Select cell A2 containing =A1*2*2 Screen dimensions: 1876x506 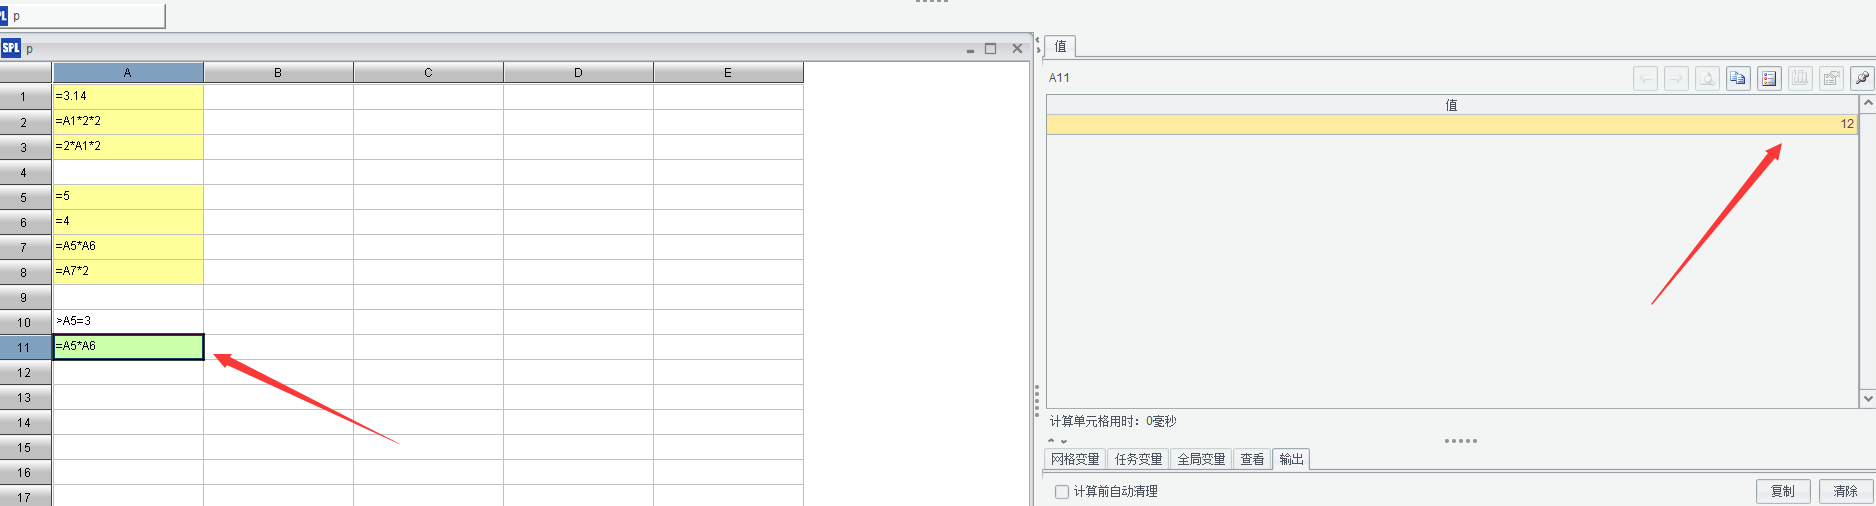pyautogui.click(x=128, y=122)
